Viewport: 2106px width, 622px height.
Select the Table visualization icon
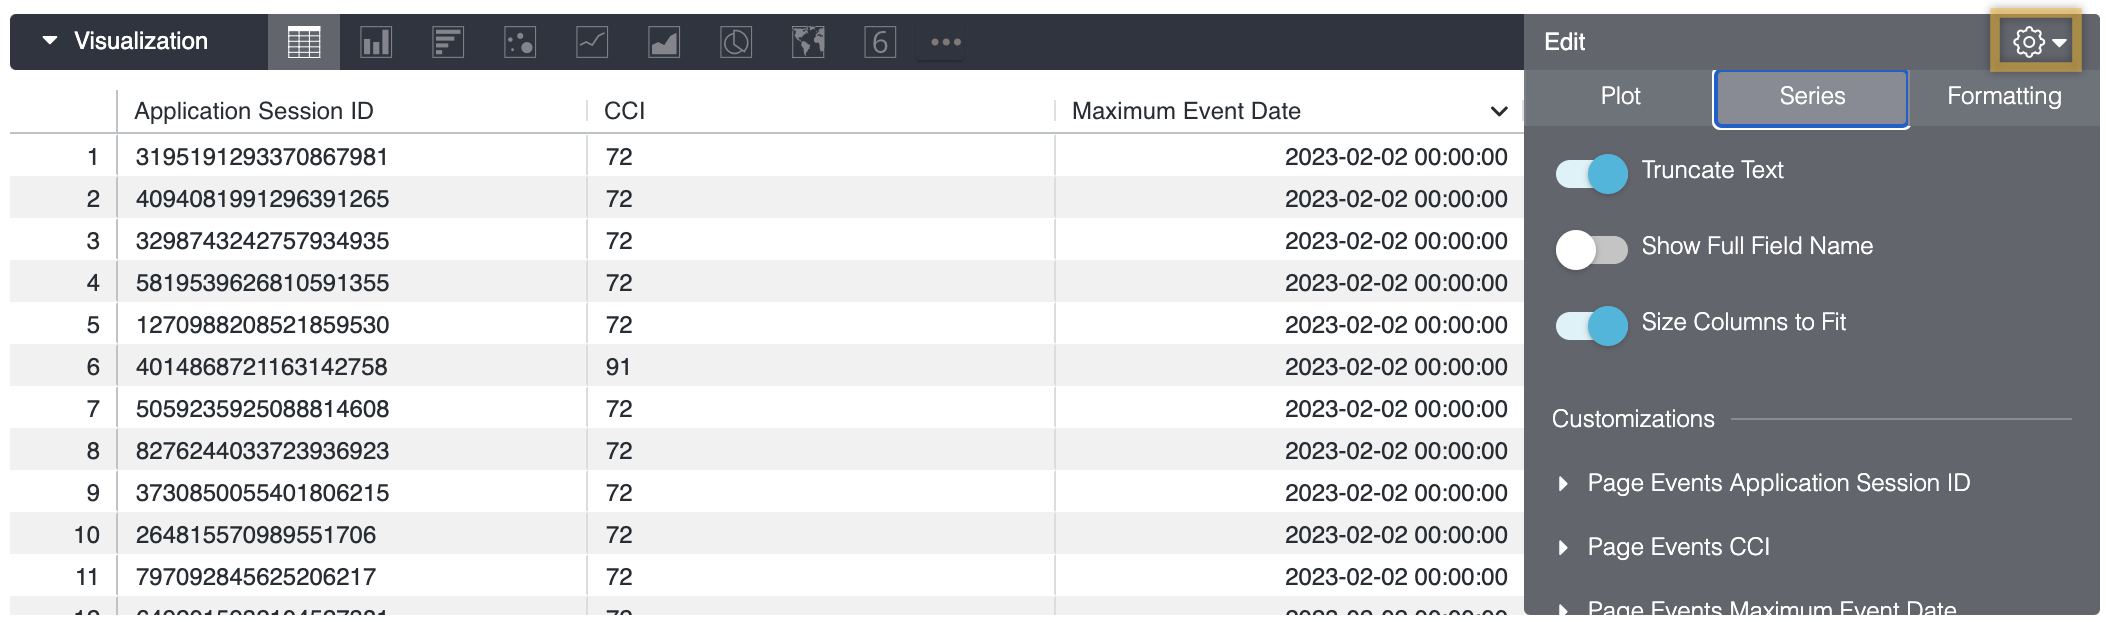point(304,42)
